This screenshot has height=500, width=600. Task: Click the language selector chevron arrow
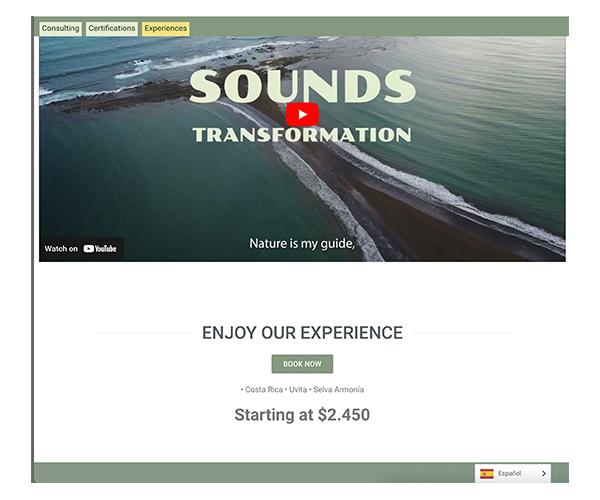click(x=544, y=474)
